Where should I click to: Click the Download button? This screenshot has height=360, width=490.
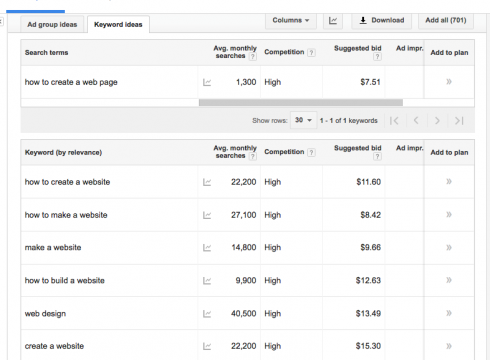click(x=382, y=21)
